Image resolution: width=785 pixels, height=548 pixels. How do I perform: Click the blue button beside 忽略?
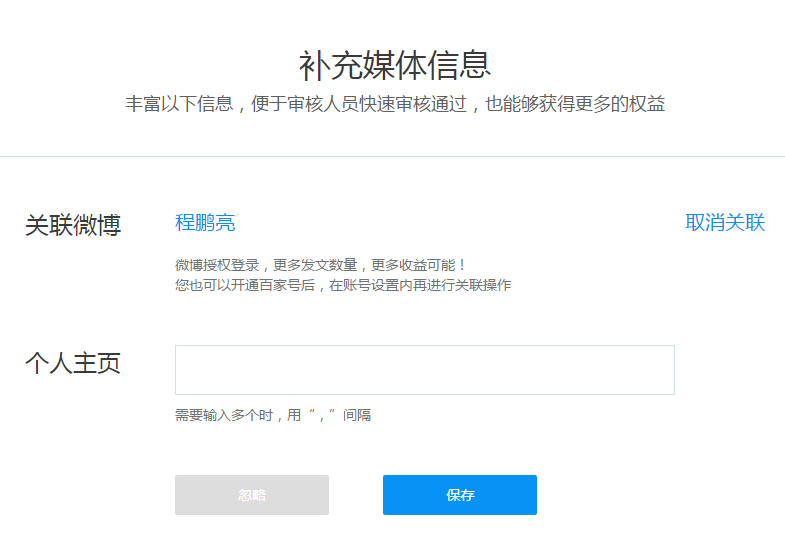coord(459,495)
